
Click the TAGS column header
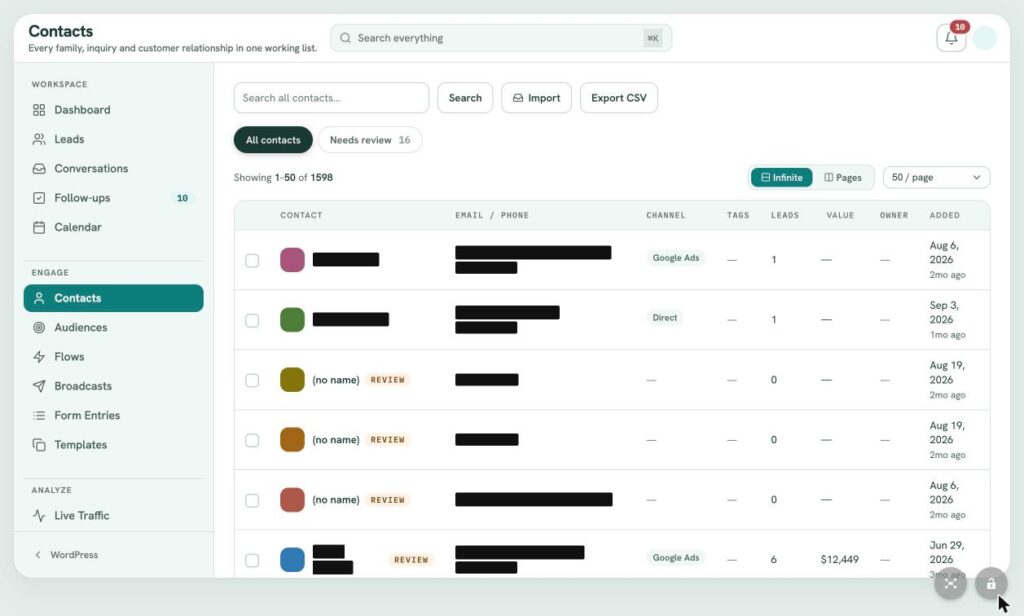point(738,215)
